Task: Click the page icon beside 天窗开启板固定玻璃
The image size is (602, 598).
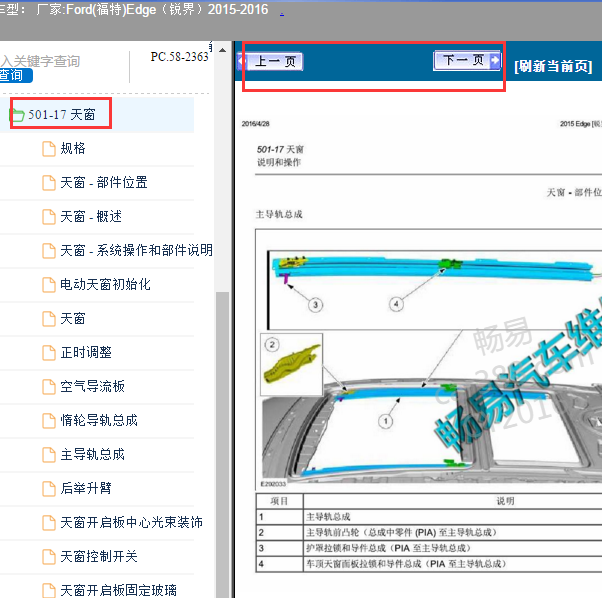Action: click(49, 590)
